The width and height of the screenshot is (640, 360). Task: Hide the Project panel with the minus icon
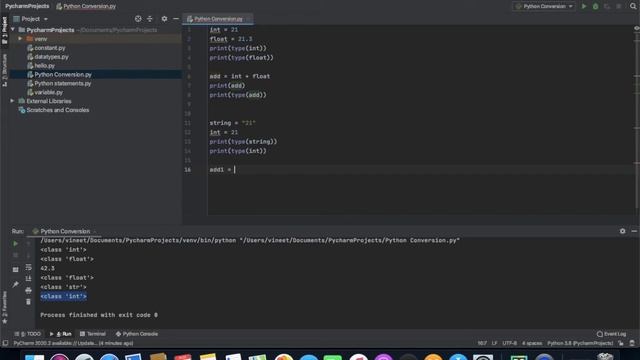pos(176,19)
